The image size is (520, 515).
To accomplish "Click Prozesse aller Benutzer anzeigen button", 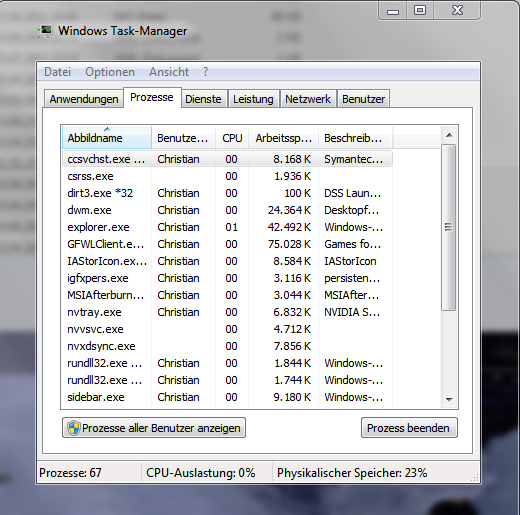I will point(154,428).
